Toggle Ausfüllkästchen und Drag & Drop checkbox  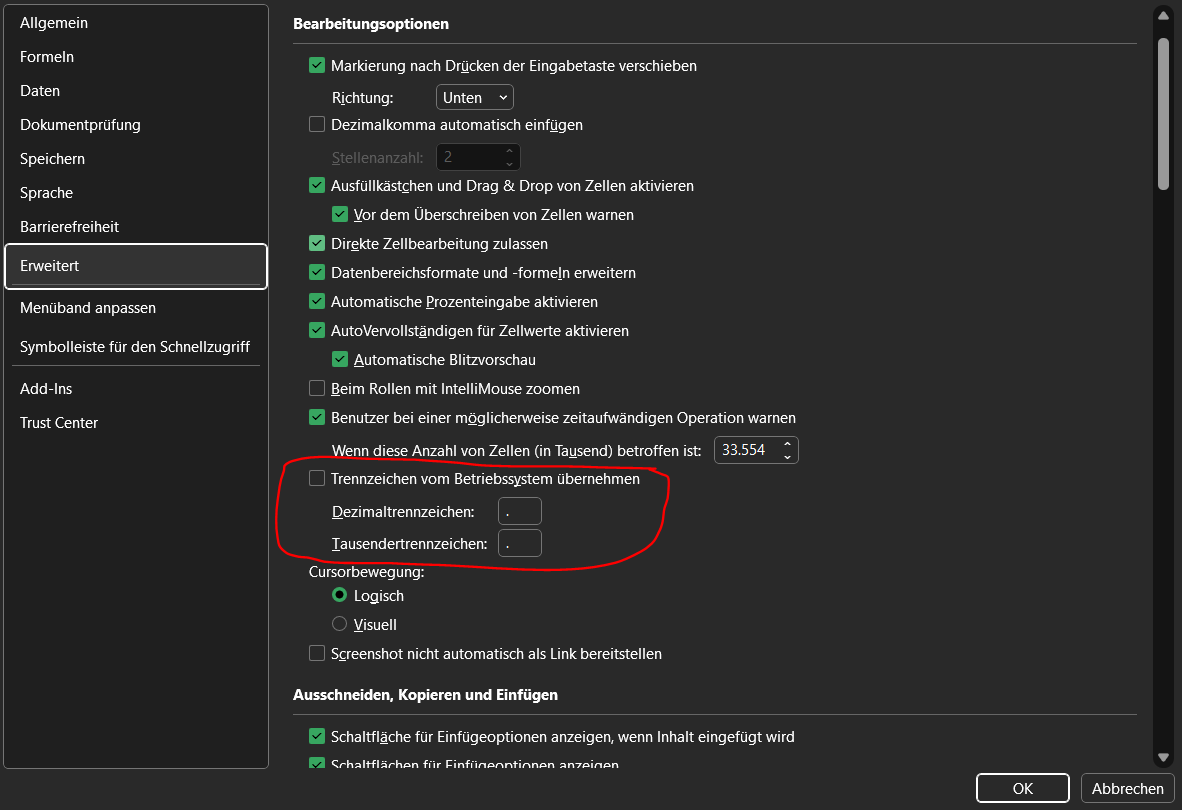(x=317, y=185)
